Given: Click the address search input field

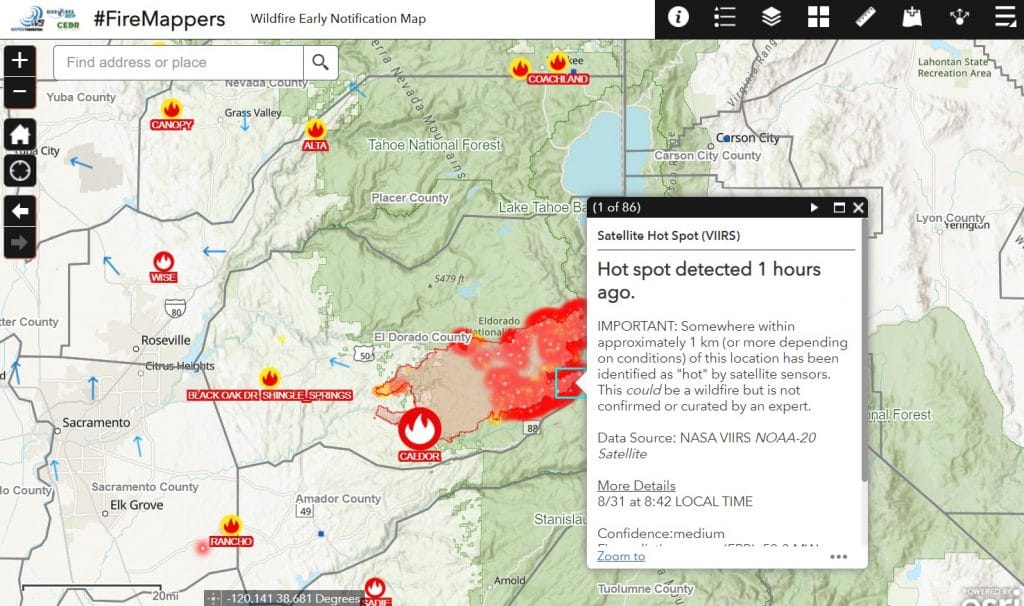Looking at the screenshot, I should [x=180, y=61].
